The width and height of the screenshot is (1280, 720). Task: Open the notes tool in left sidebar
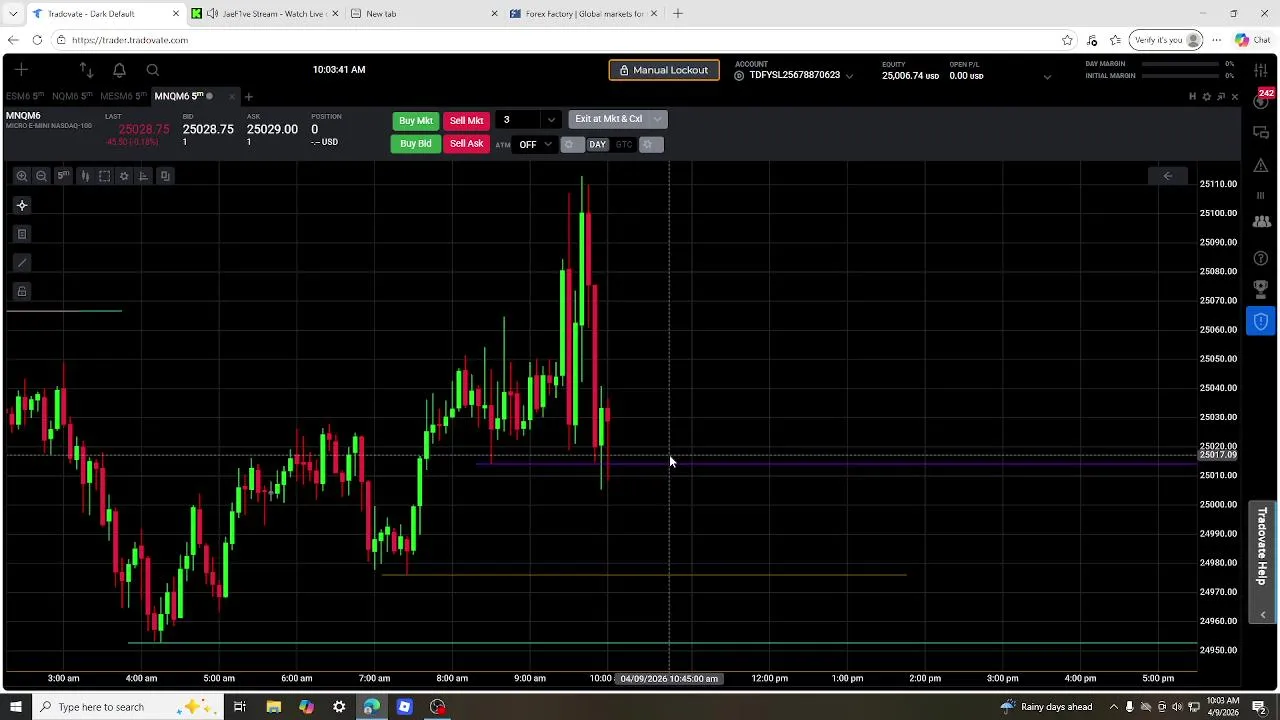point(22,234)
